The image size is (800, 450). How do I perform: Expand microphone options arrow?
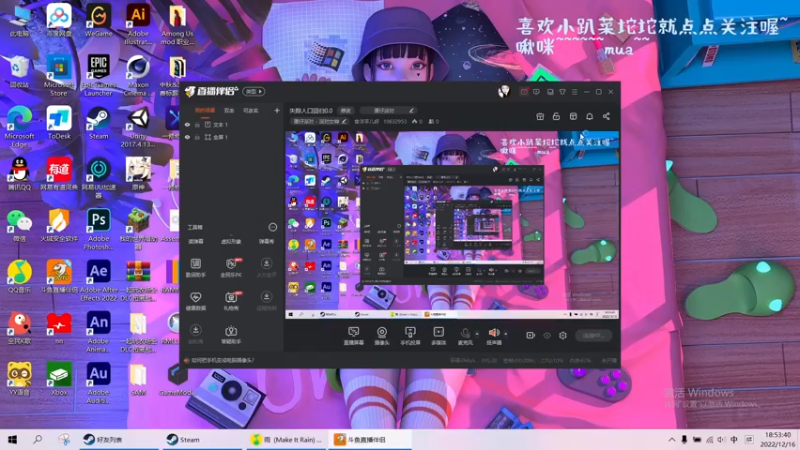[x=477, y=334]
